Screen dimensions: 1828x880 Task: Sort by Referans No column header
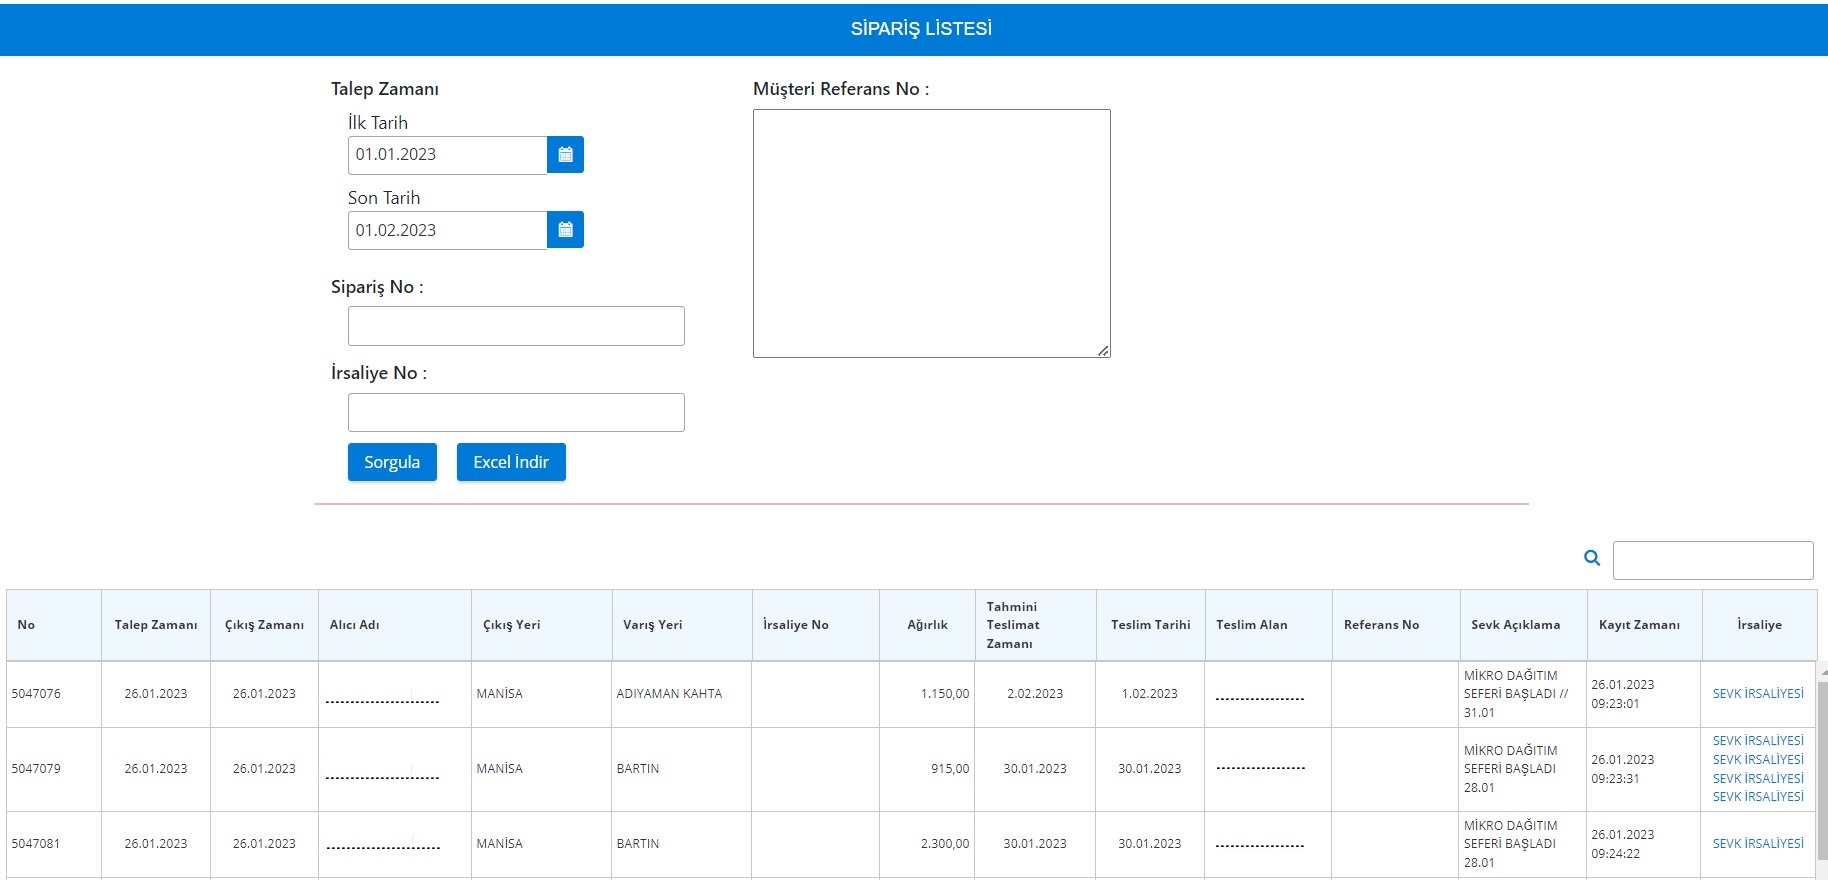[x=1396, y=625]
